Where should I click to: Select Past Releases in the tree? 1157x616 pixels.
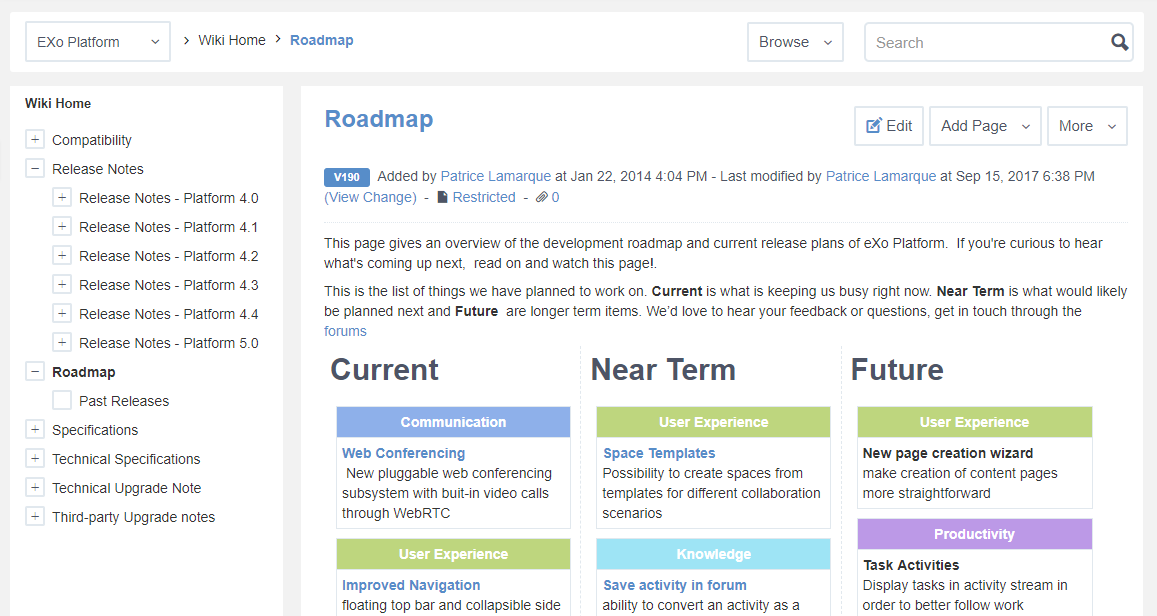click(x=124, y=401)
